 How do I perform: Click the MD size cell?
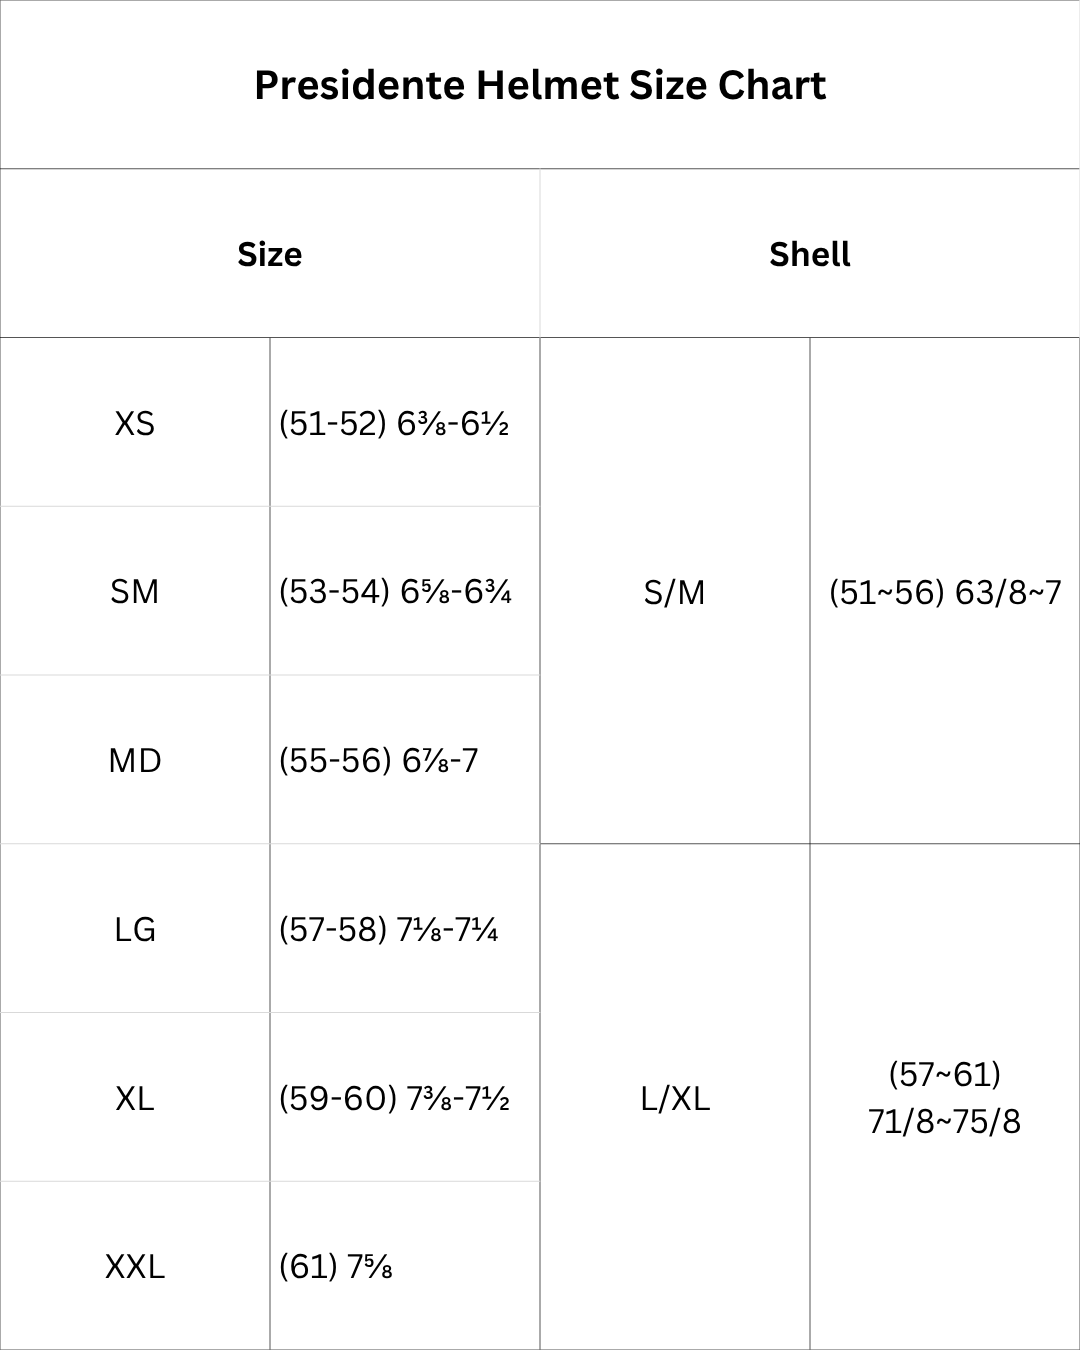click(135, 761)
